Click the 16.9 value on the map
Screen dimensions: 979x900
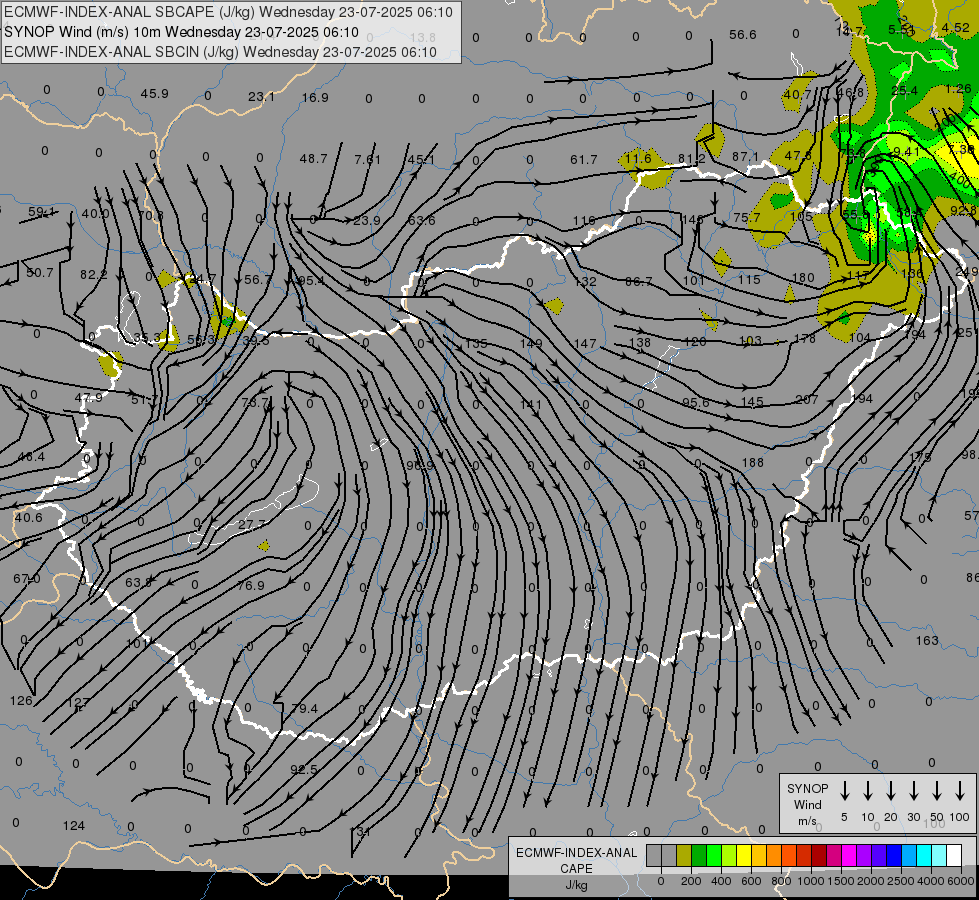tap(315, 97)
